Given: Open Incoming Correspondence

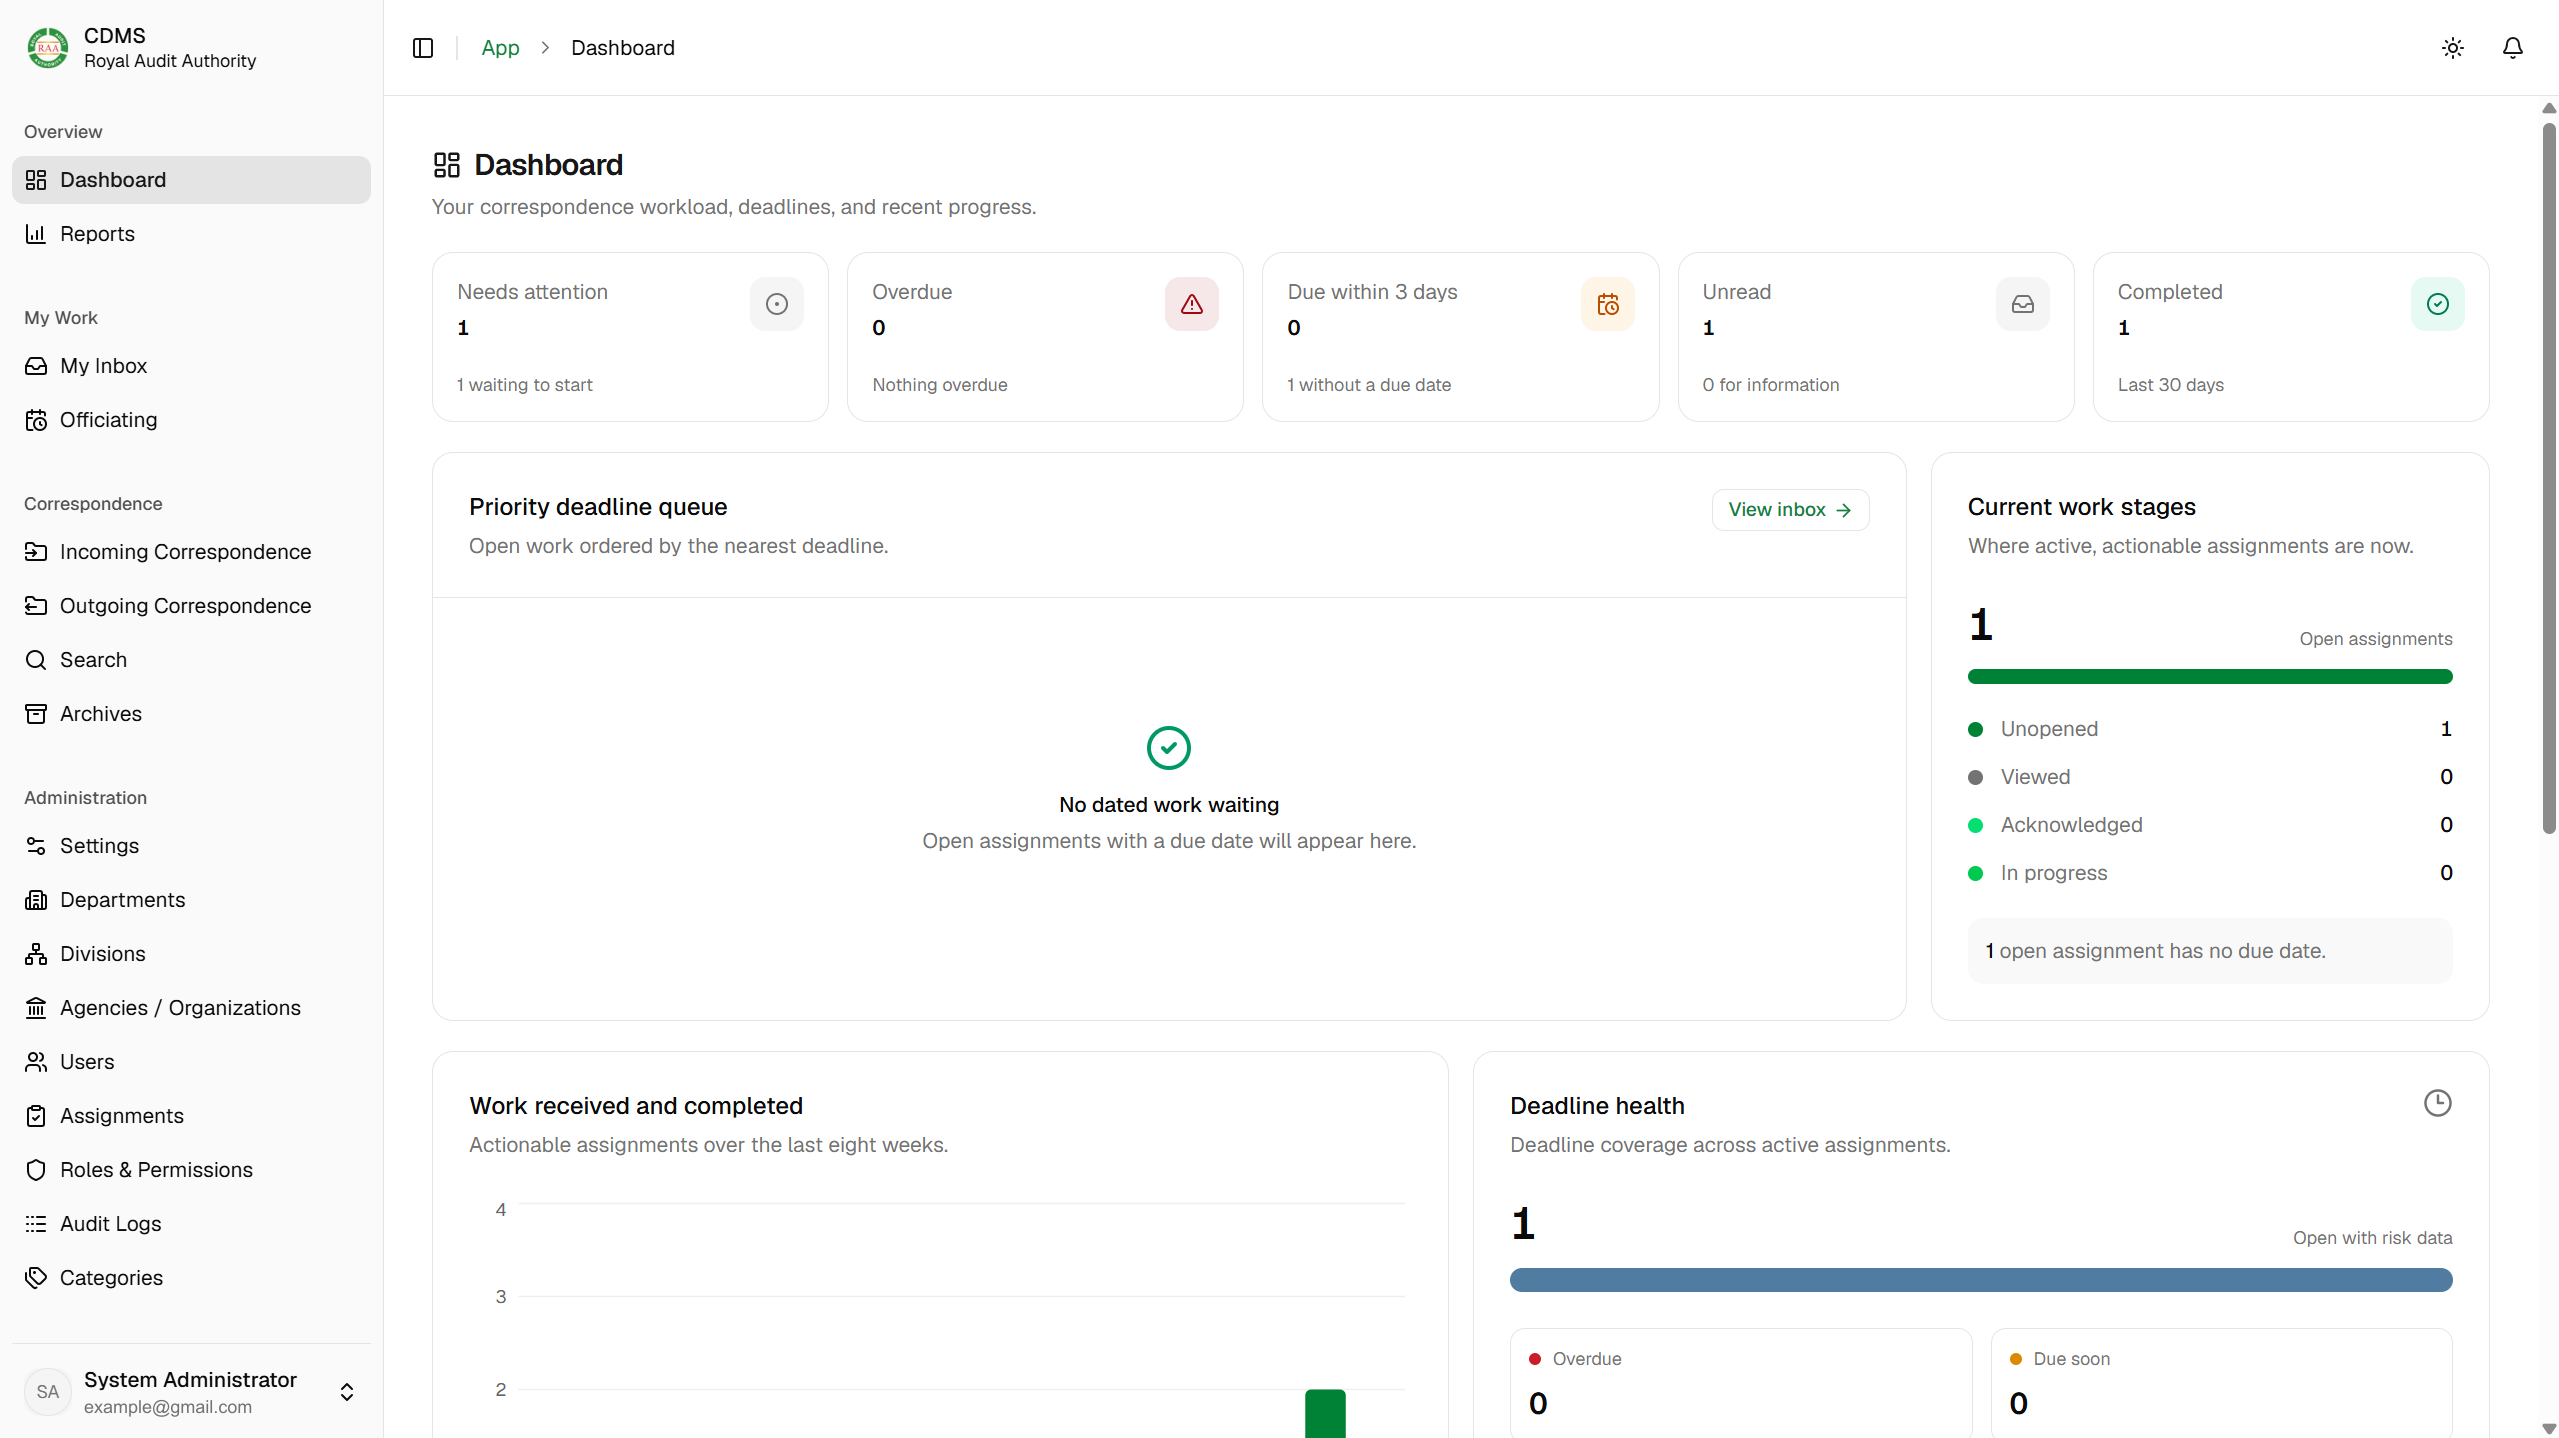Looking at the screenshot, I should [x=191, y=552].
